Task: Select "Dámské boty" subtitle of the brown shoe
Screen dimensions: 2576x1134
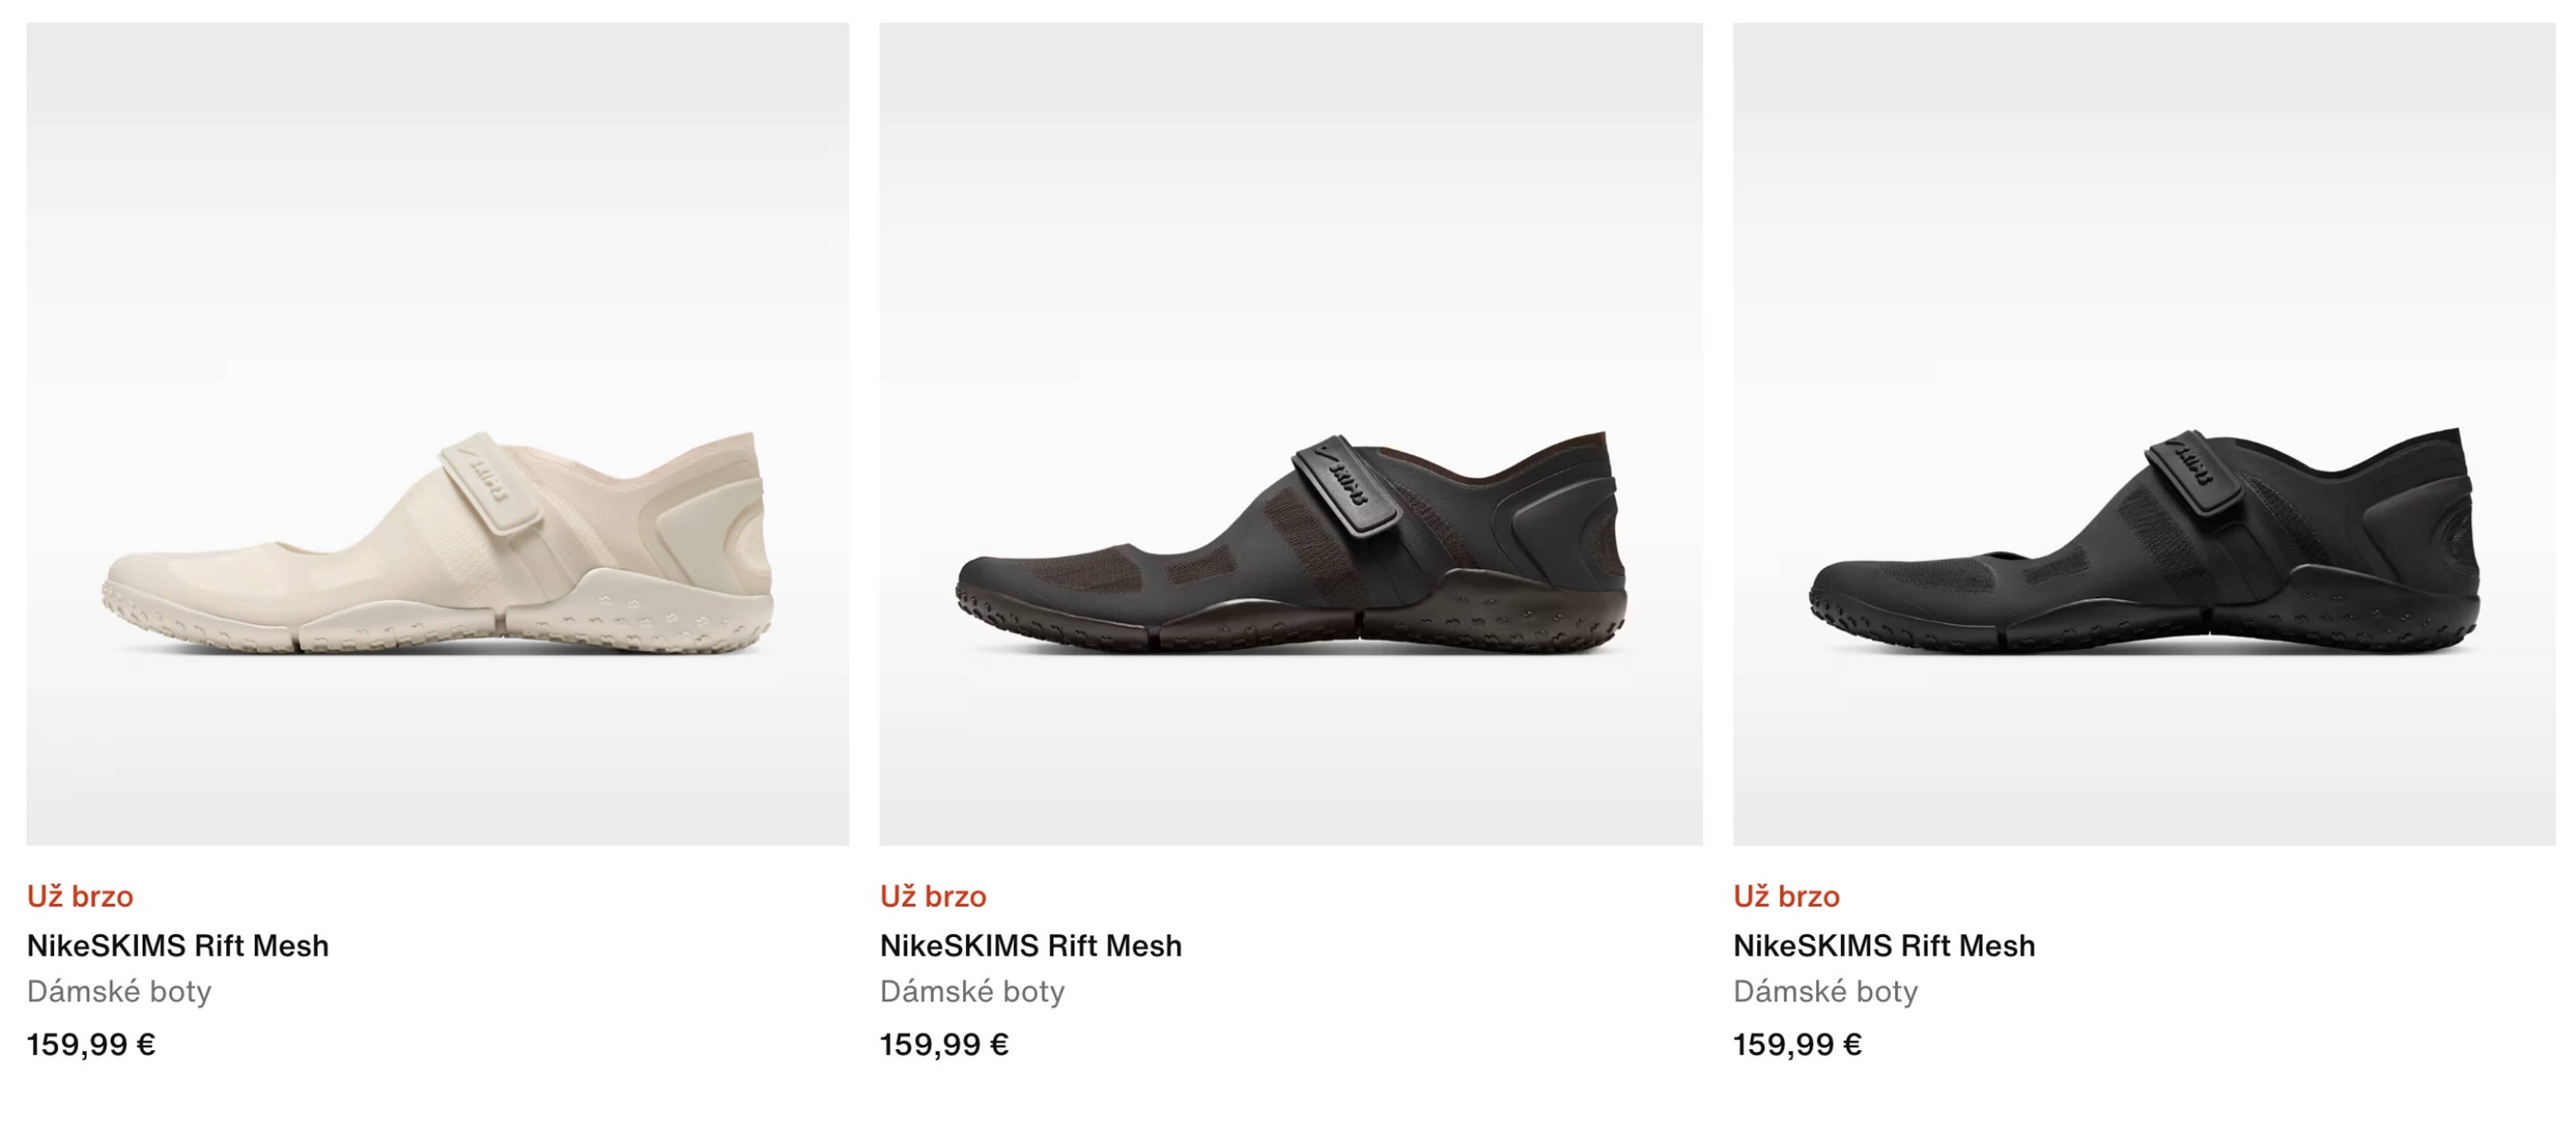Action: coord(972,991)
